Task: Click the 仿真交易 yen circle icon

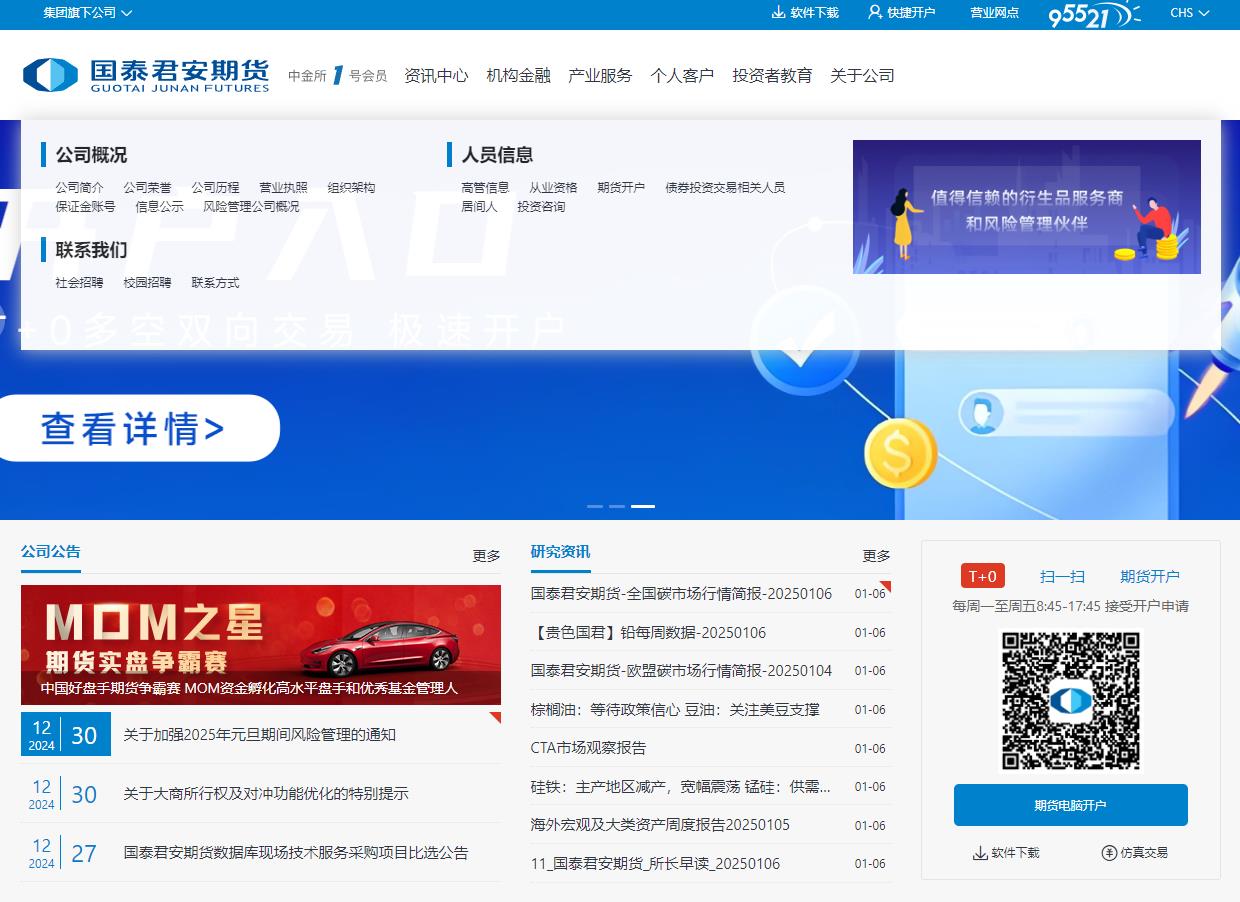Action: tap(1109, 853)
